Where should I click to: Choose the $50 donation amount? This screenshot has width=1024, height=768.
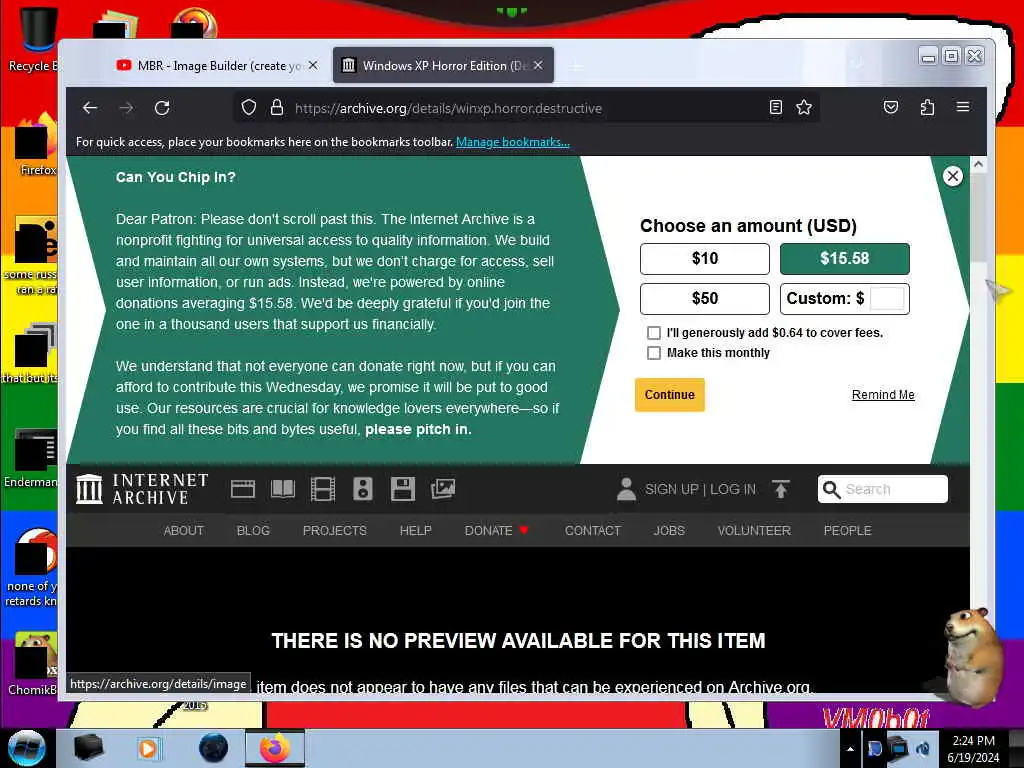tap(705, 298)
